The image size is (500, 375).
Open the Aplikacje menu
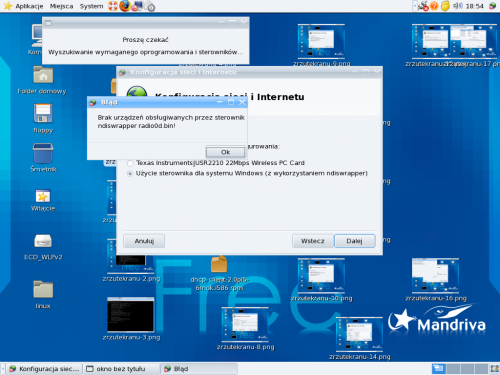pyautogui.click(x=29, y=6)
